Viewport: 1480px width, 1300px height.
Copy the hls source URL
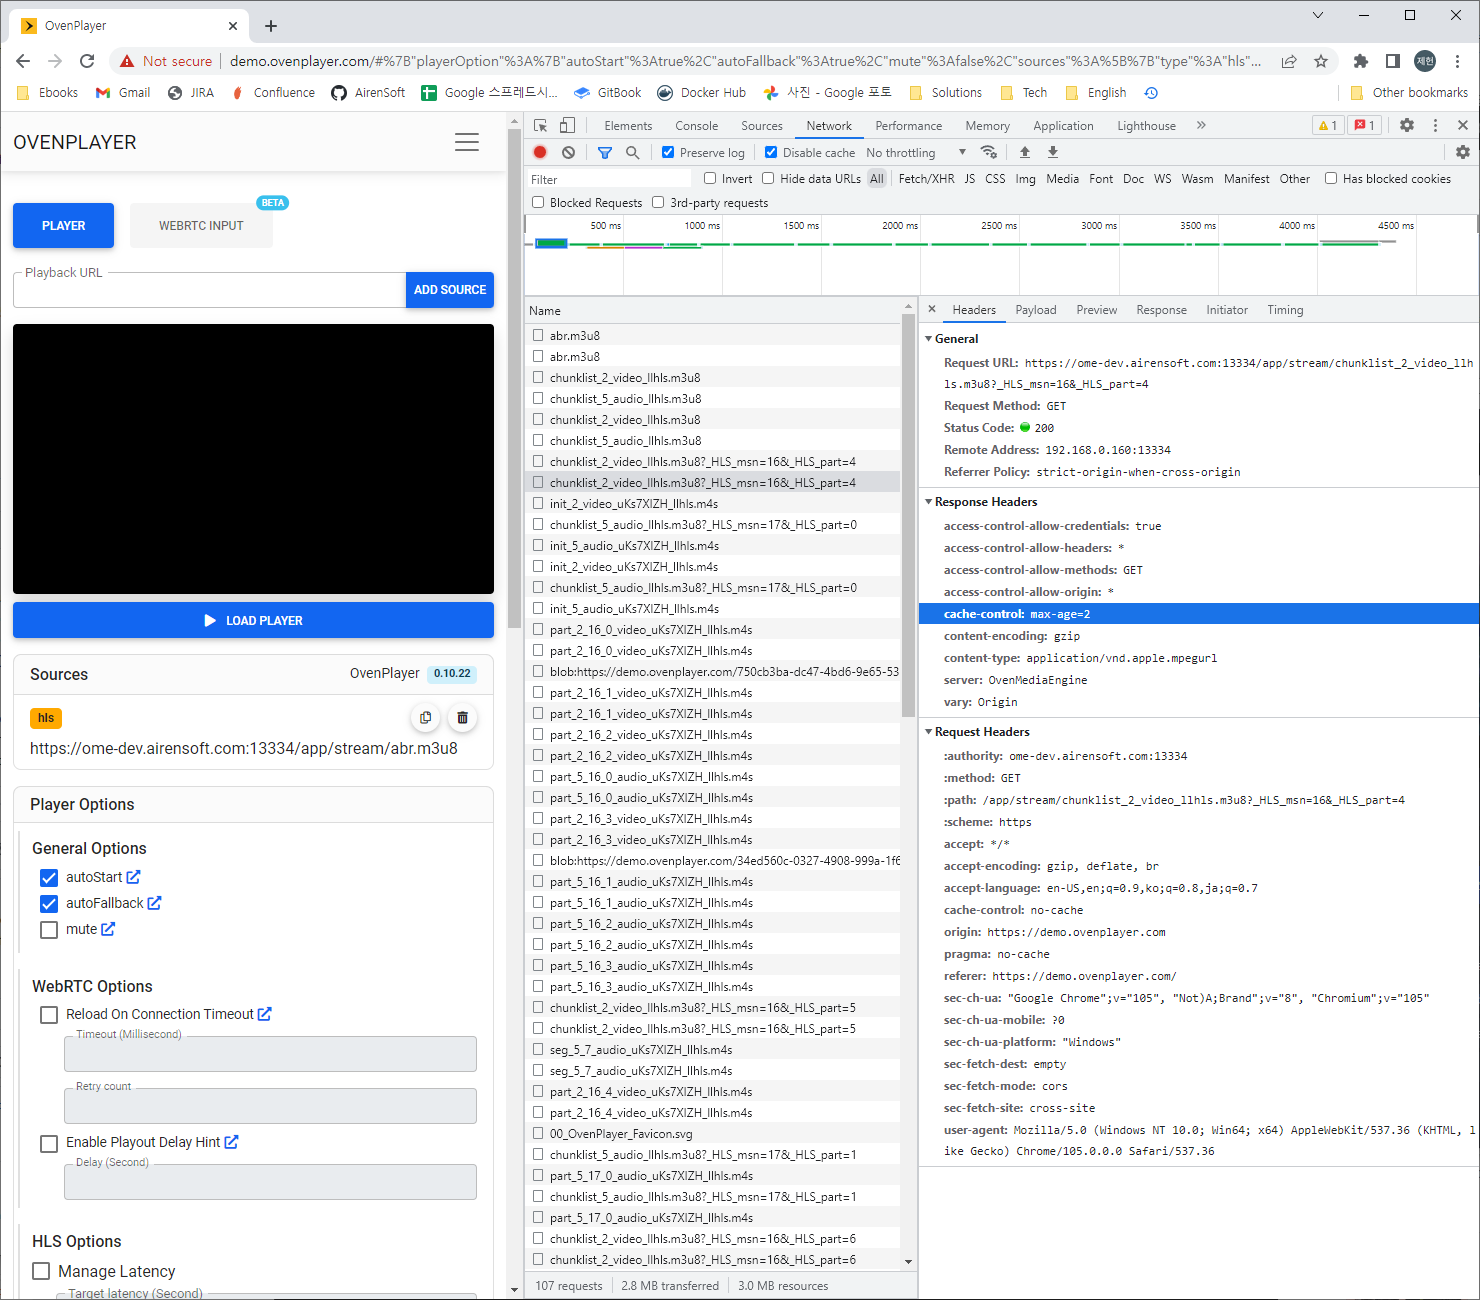point(426,718)
